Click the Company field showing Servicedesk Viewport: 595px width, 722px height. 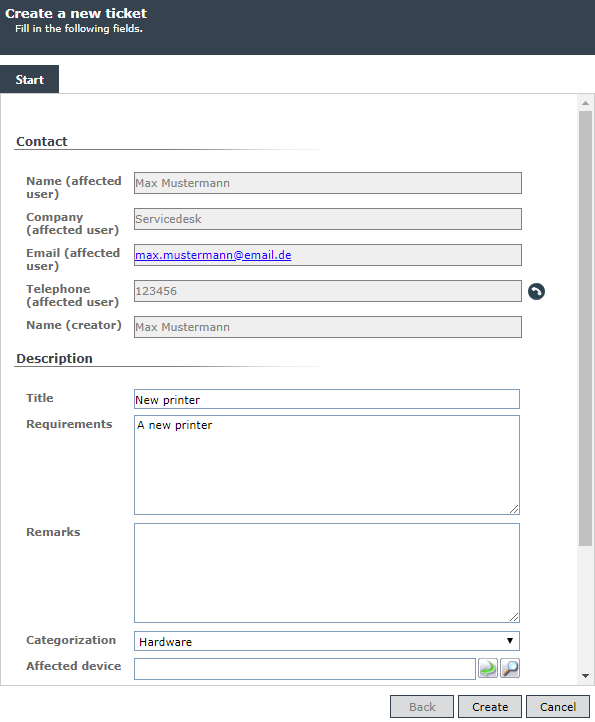coord(328,219)
